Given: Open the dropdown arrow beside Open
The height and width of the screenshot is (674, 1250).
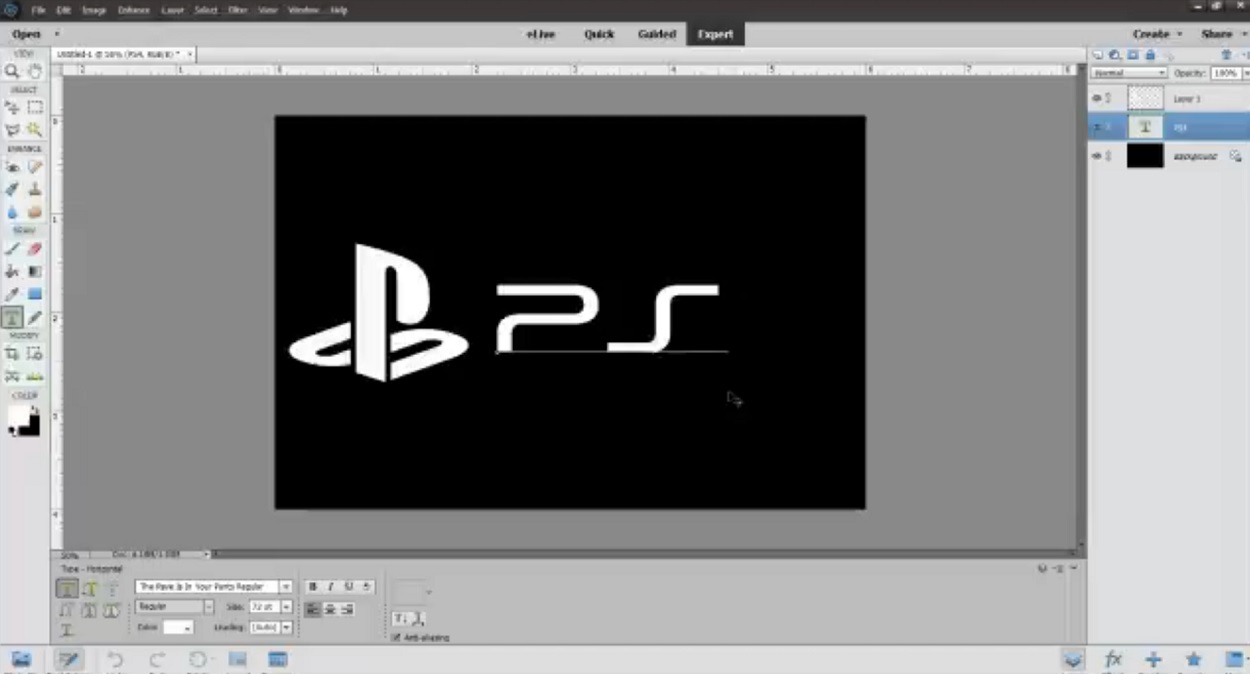Looking at the screenshot, I should 56,34.
